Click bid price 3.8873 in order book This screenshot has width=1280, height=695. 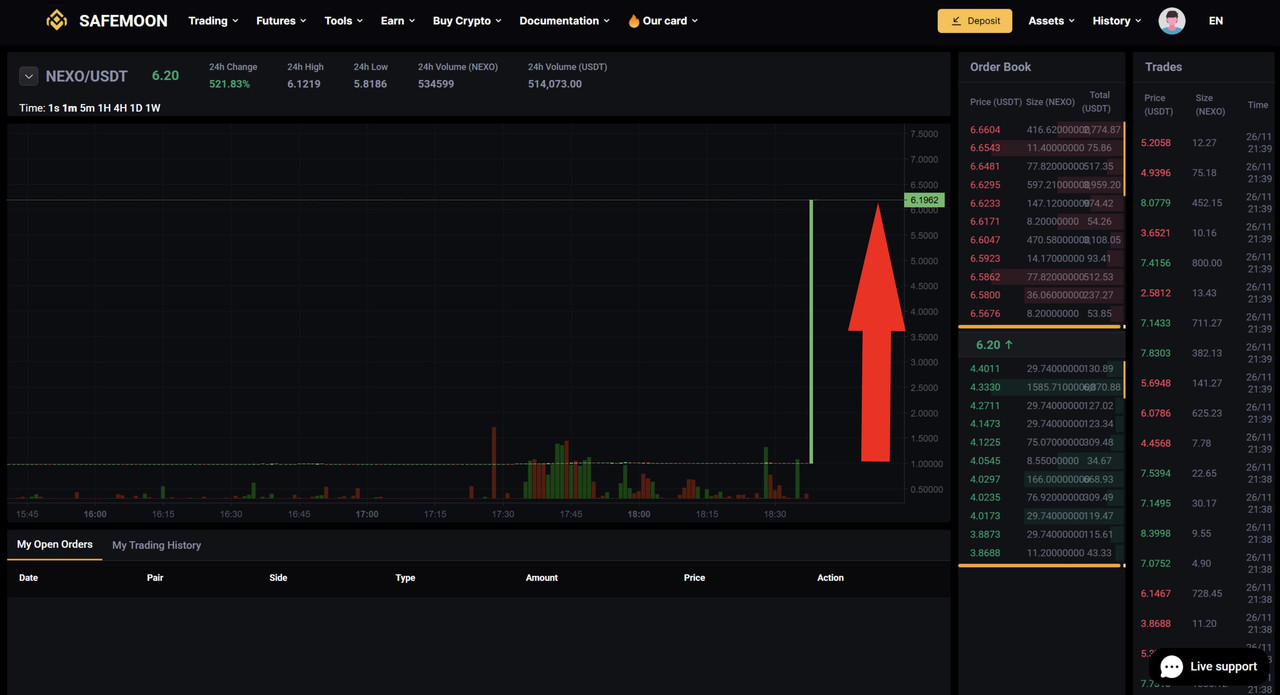tap(985, 535)
